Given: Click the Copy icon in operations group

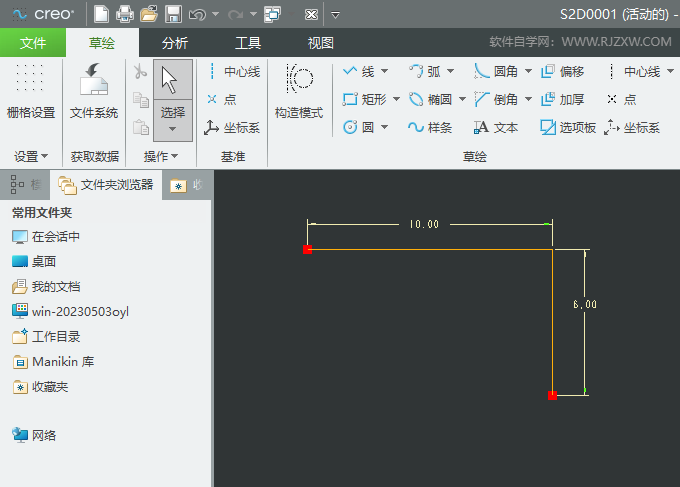Looking at the screenshot, I should click(141, 100).
